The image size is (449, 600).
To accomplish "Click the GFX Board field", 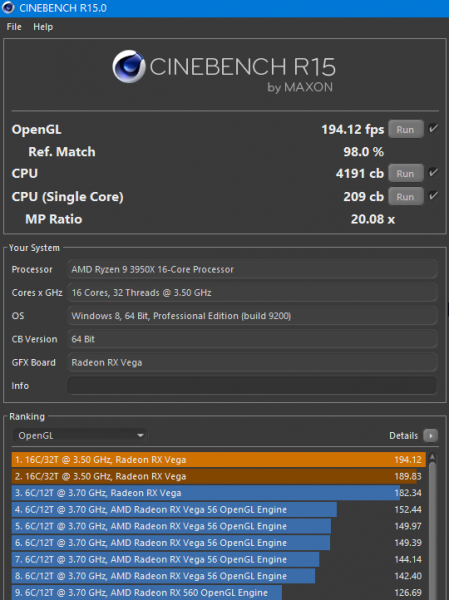I will 252,362.
